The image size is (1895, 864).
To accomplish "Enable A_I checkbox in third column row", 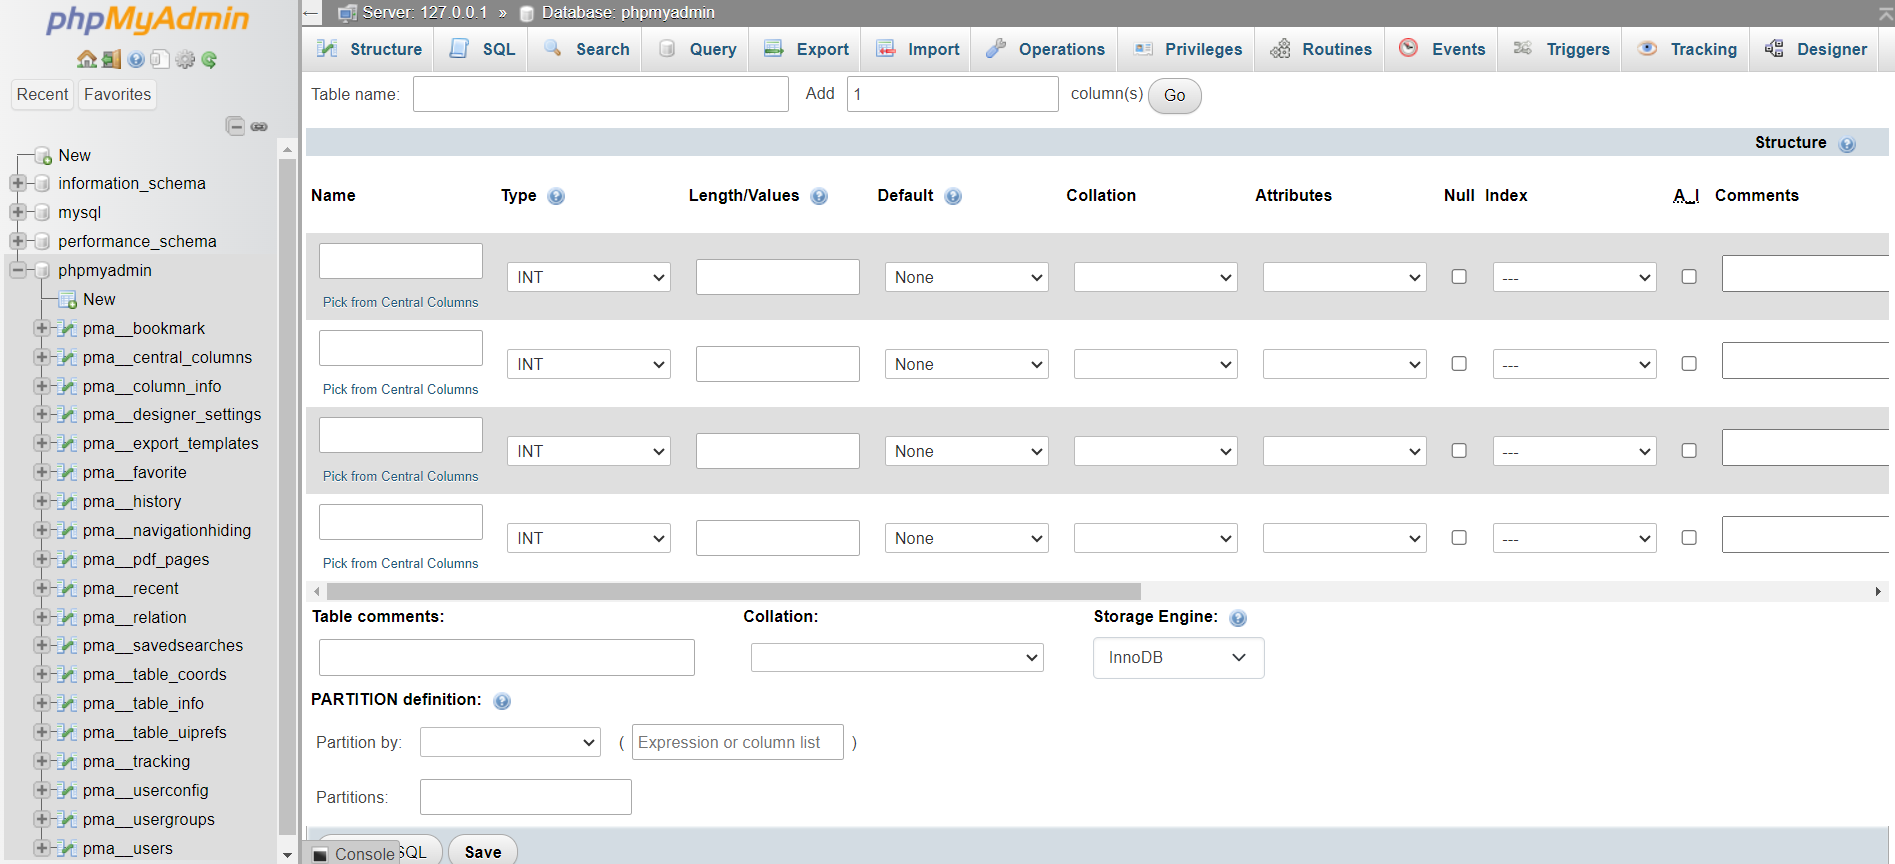I will tap(1689, 450).
